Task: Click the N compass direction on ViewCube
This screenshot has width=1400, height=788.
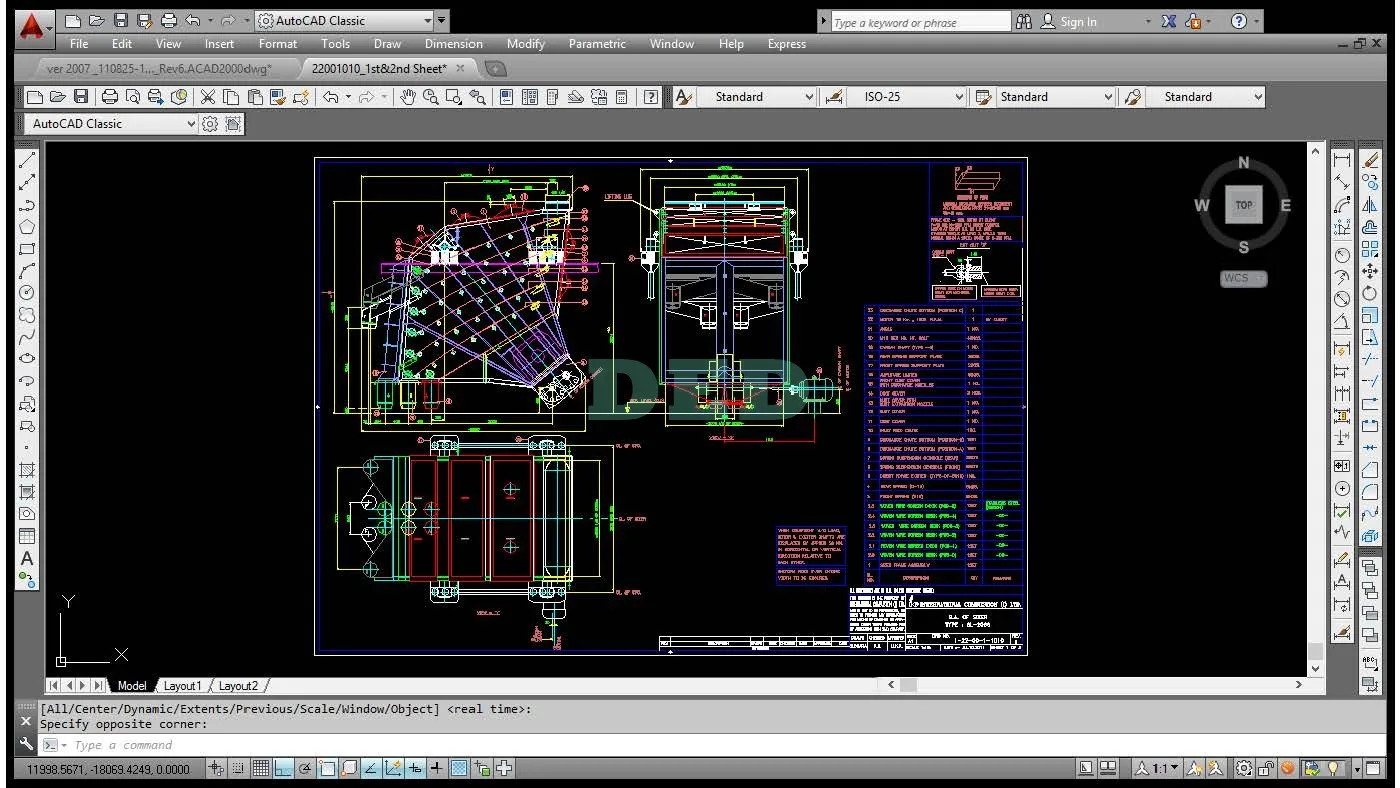Action: point(1243,163)
